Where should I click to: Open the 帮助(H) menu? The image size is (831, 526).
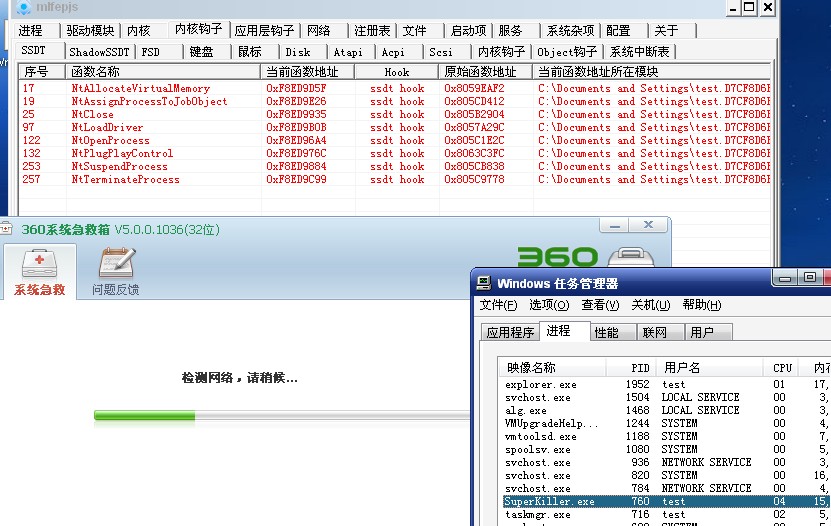[702, 305]
